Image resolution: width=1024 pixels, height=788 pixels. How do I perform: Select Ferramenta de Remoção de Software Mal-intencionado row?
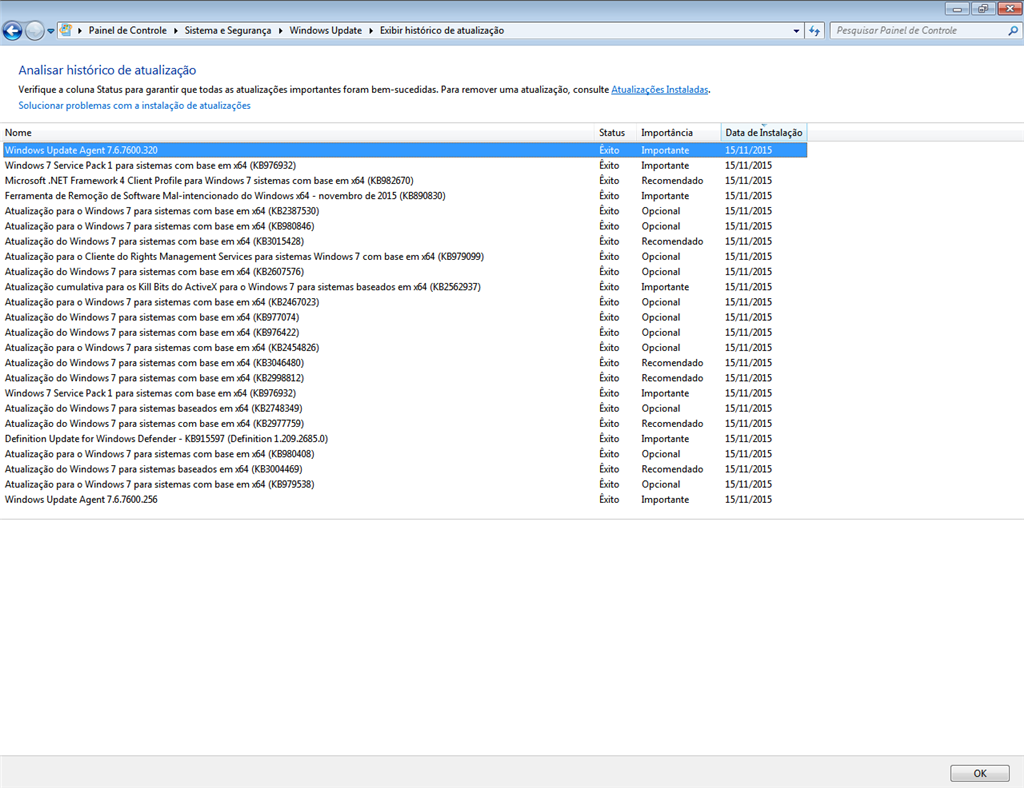coord(405,196)
